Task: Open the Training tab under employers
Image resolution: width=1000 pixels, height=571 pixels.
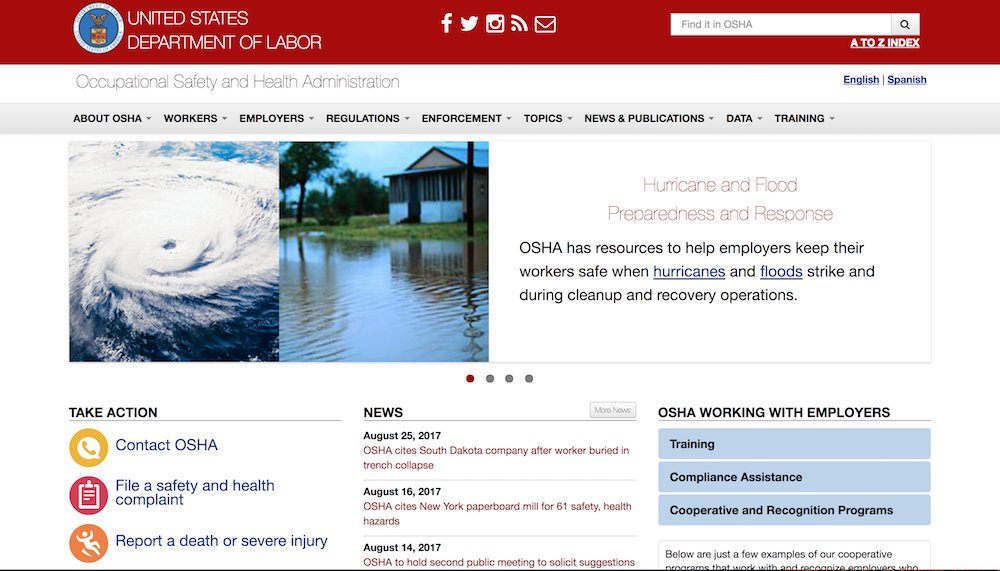Action: pos(794,444)
